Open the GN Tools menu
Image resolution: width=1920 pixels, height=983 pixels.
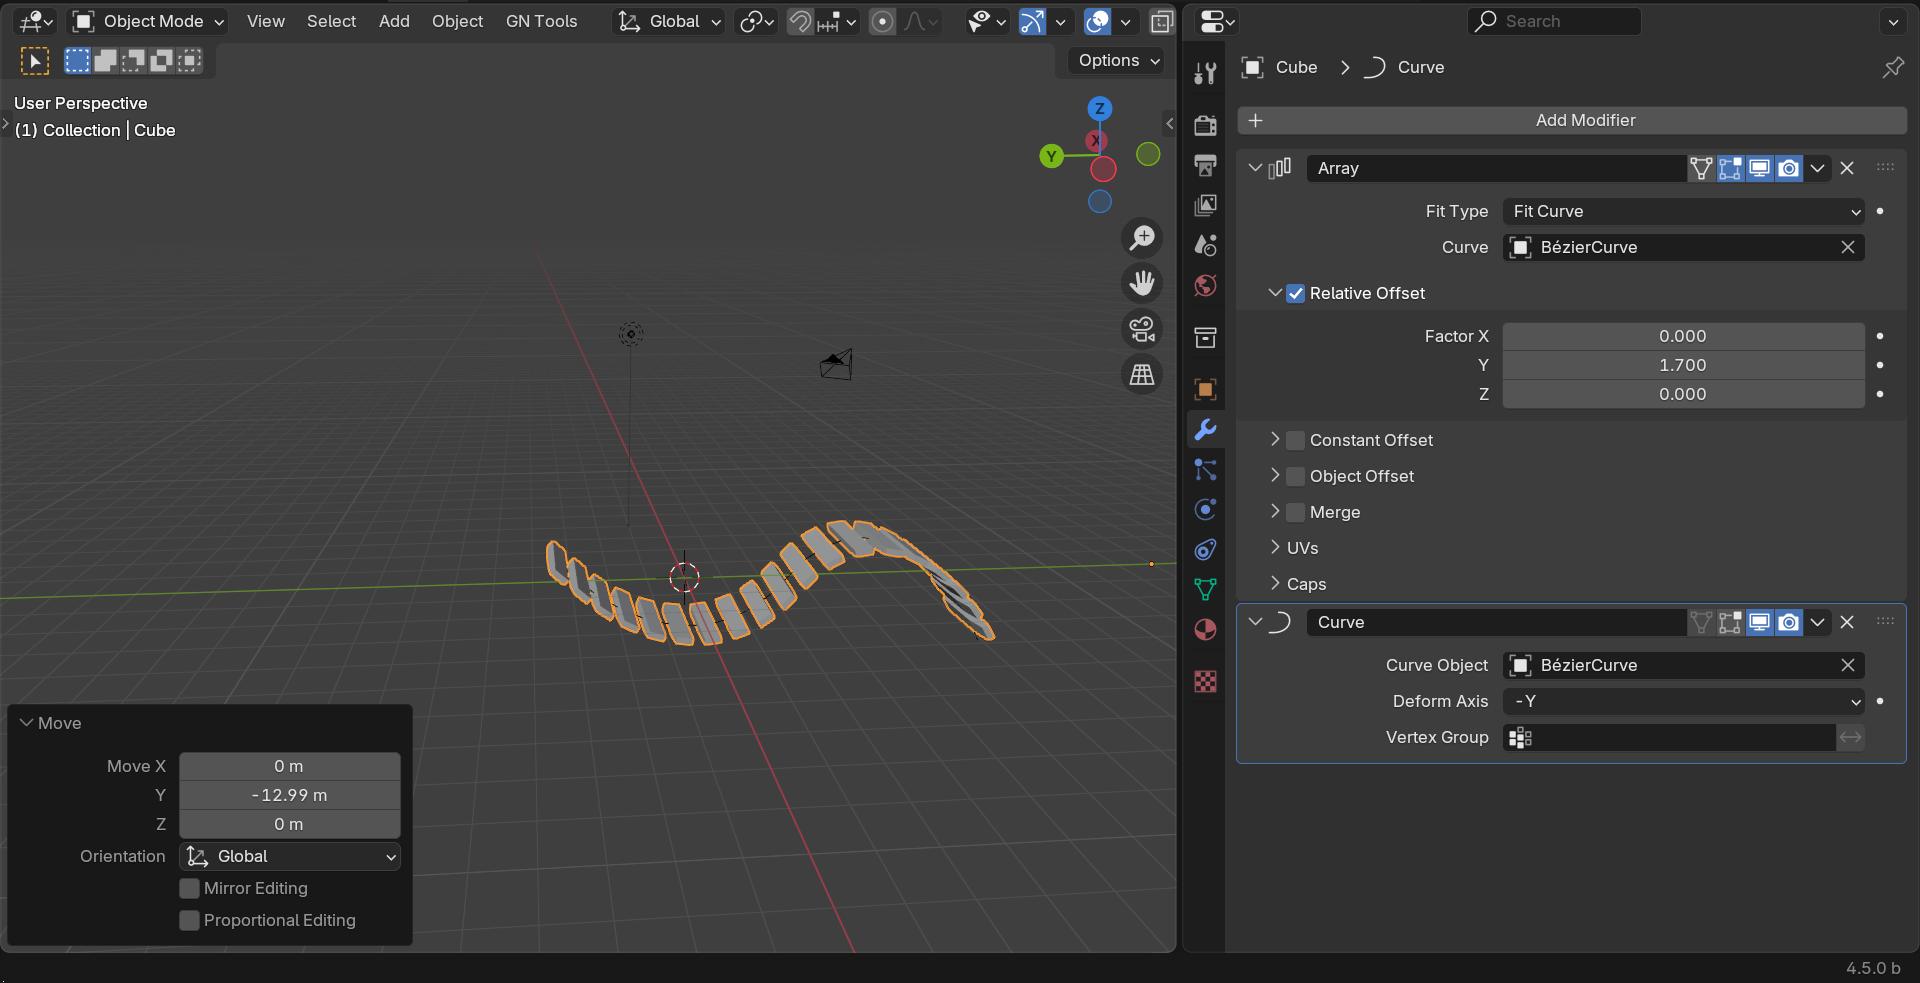pos(541,21)
